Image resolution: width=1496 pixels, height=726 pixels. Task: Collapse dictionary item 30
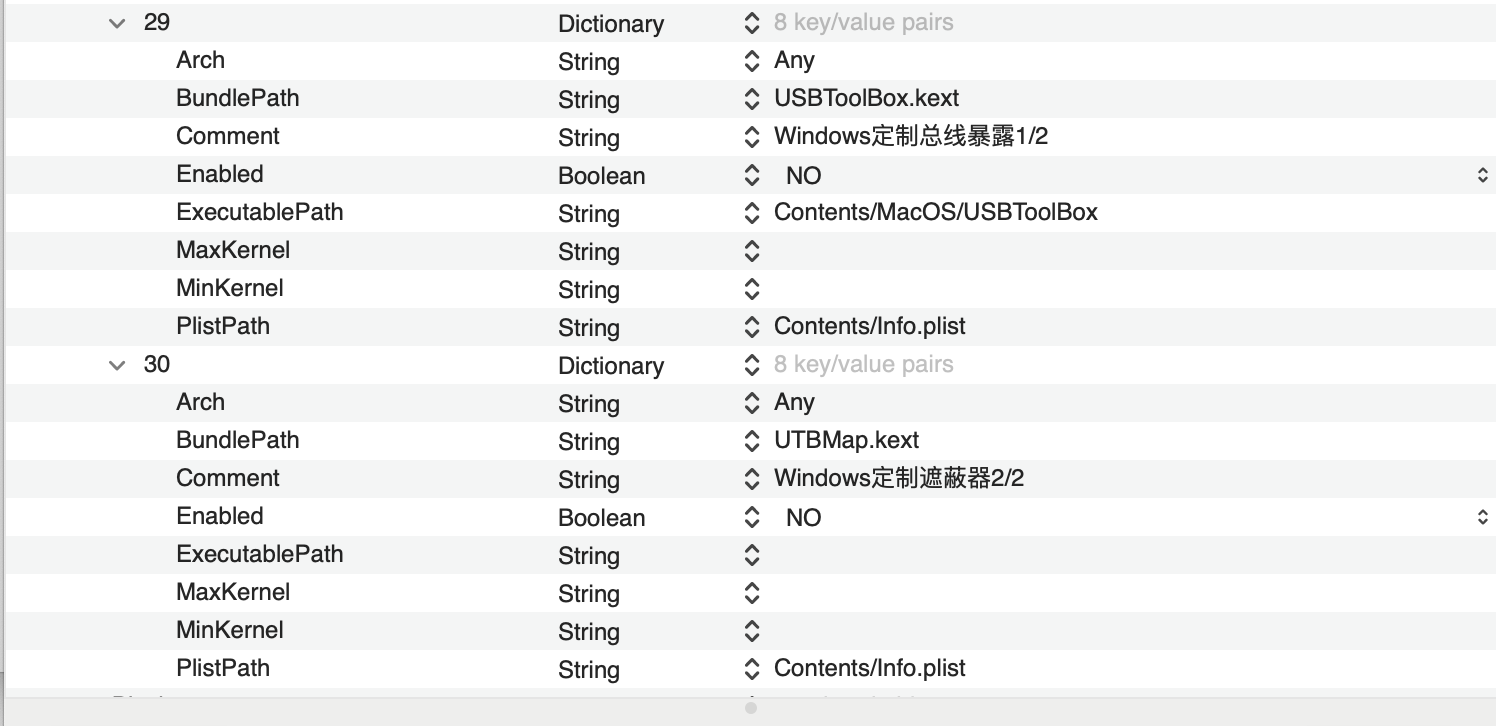point(117,365)
